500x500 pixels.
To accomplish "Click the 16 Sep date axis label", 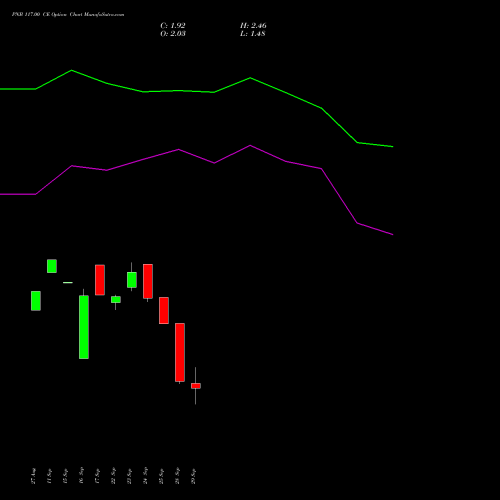I will [x=81, y=476].
